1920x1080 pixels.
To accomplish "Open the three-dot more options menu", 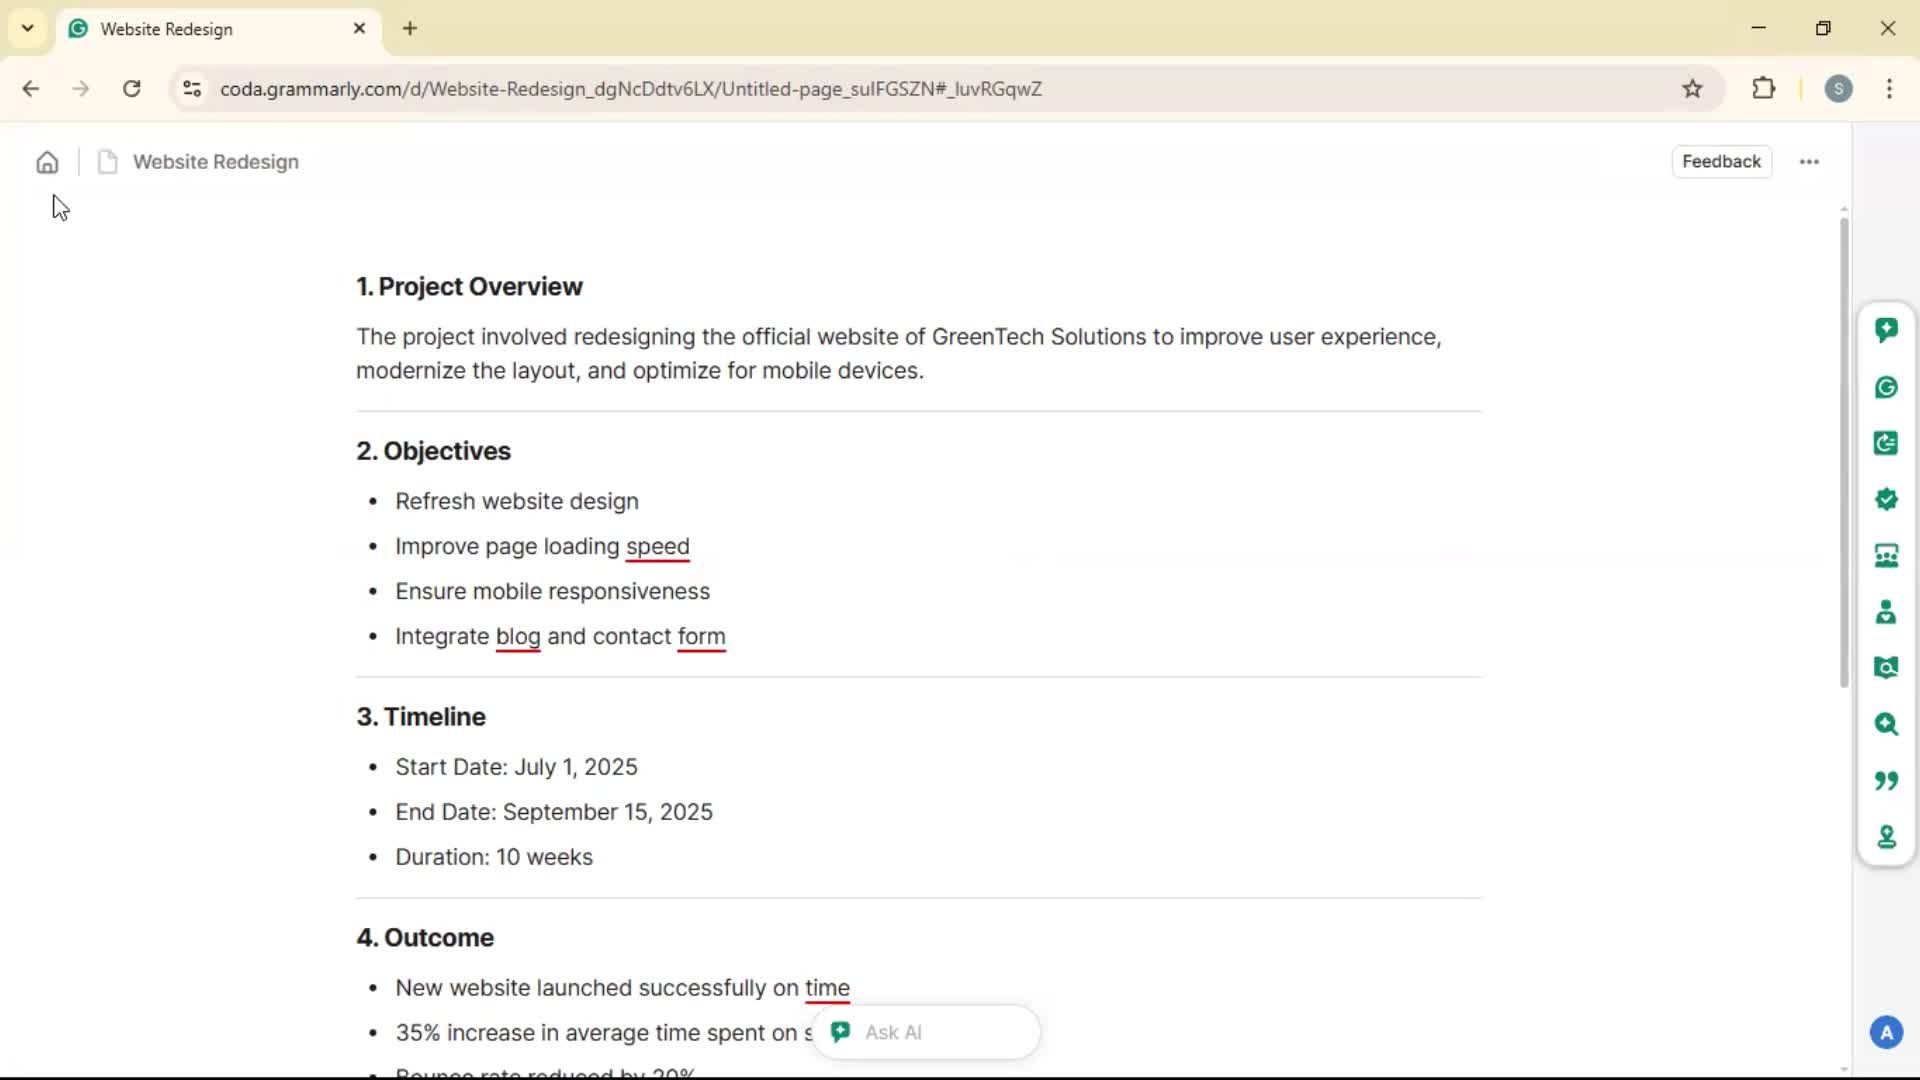I will click(x=1809, y=162).
